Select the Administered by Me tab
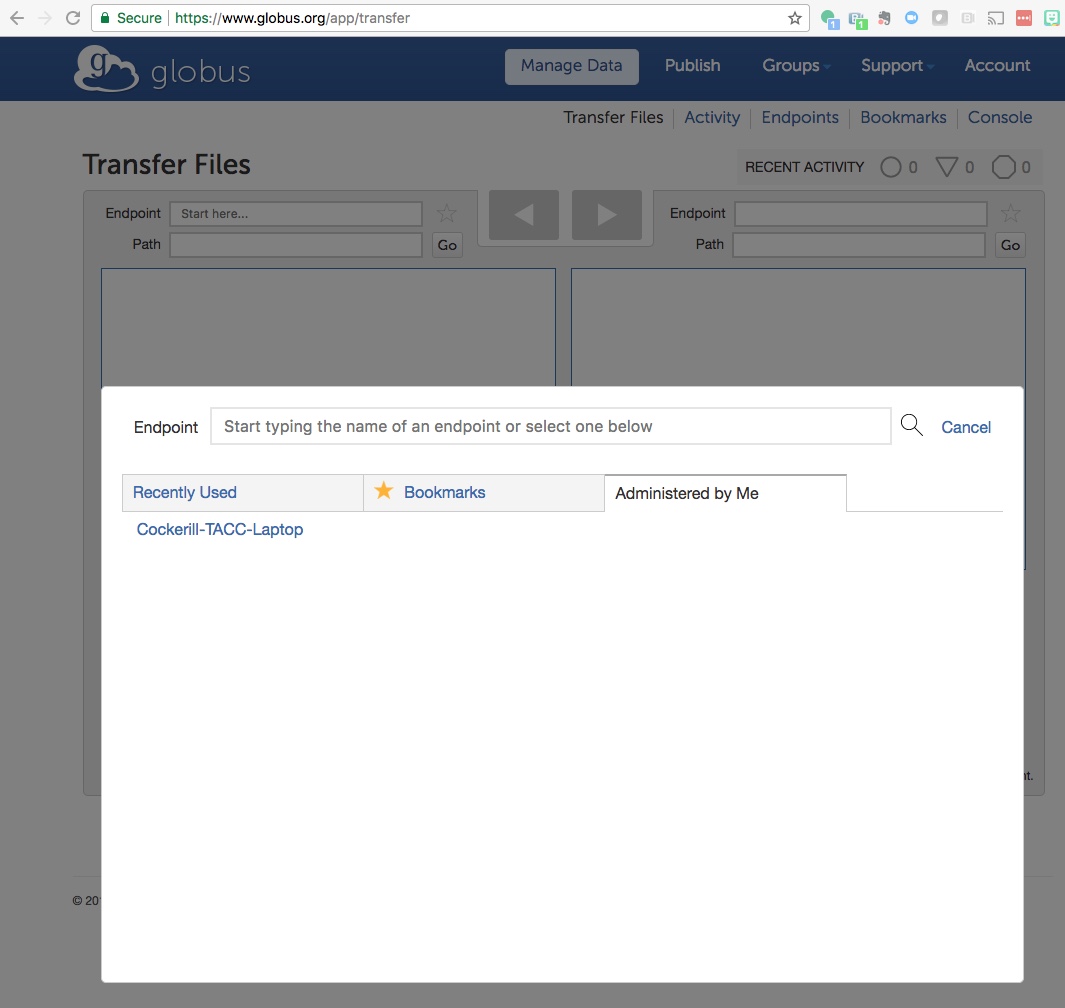 (725, 493)
